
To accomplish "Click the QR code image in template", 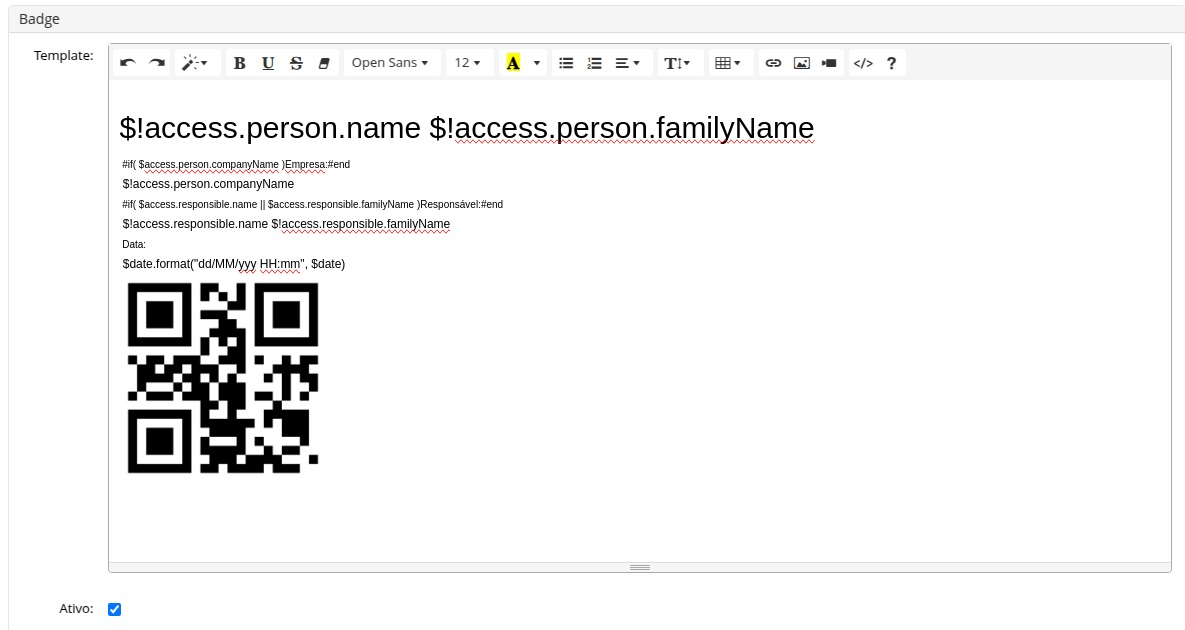I will click(x=223, y=378).
